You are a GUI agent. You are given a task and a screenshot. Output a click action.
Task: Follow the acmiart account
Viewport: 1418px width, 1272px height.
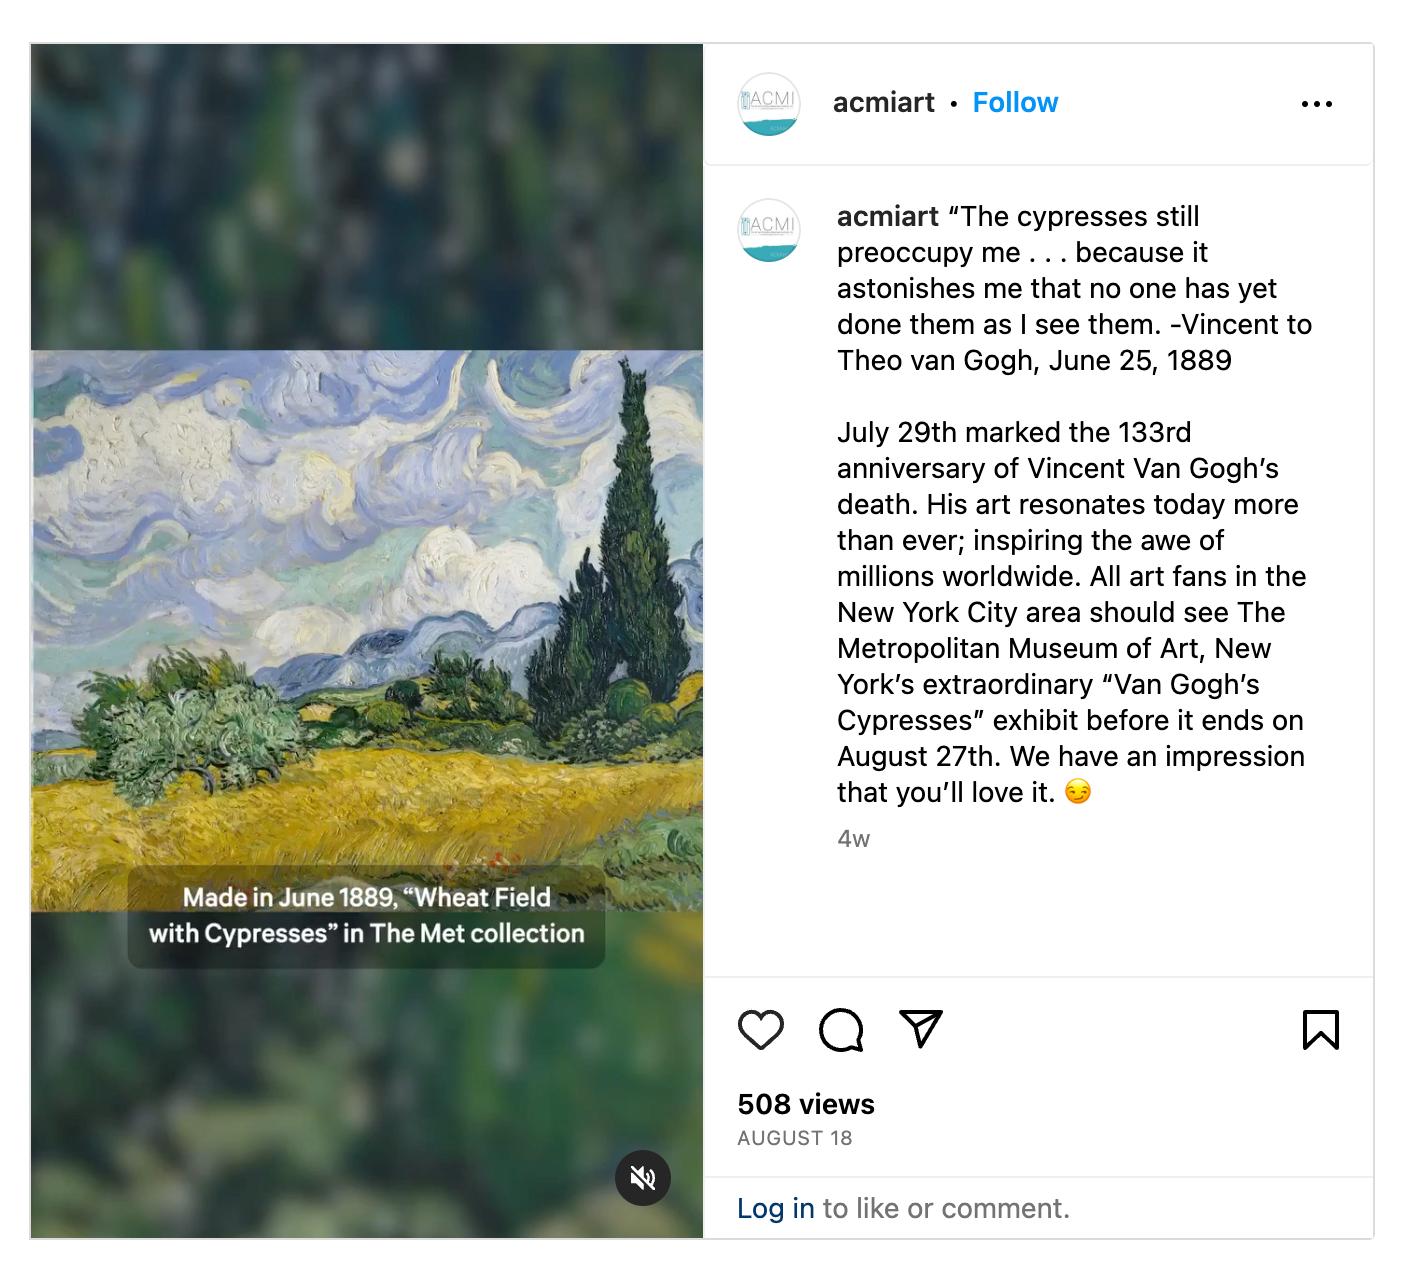coord(1015,103)
